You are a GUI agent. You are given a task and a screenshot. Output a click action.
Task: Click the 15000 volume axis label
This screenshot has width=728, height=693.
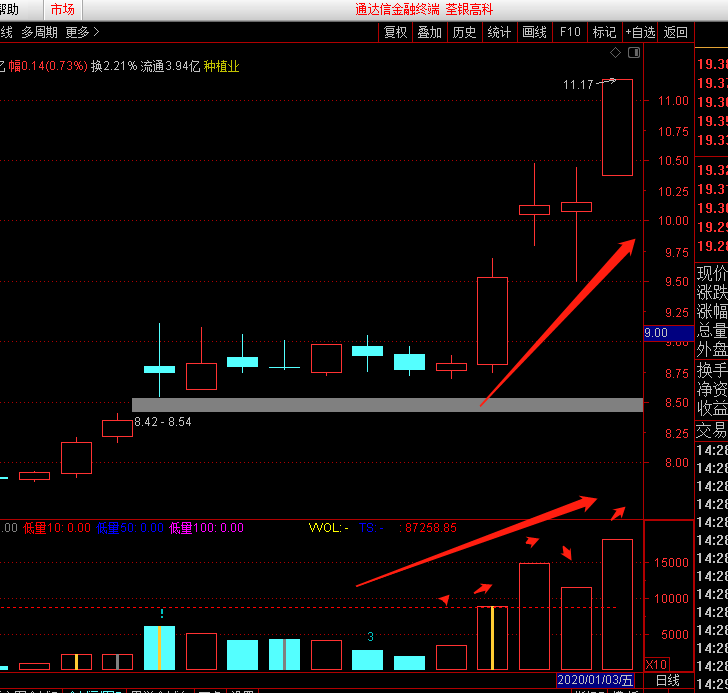coord(671,563)
